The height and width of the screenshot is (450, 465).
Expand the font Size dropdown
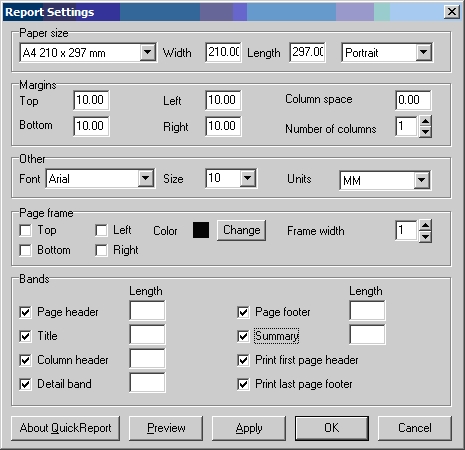click(248, 178)
